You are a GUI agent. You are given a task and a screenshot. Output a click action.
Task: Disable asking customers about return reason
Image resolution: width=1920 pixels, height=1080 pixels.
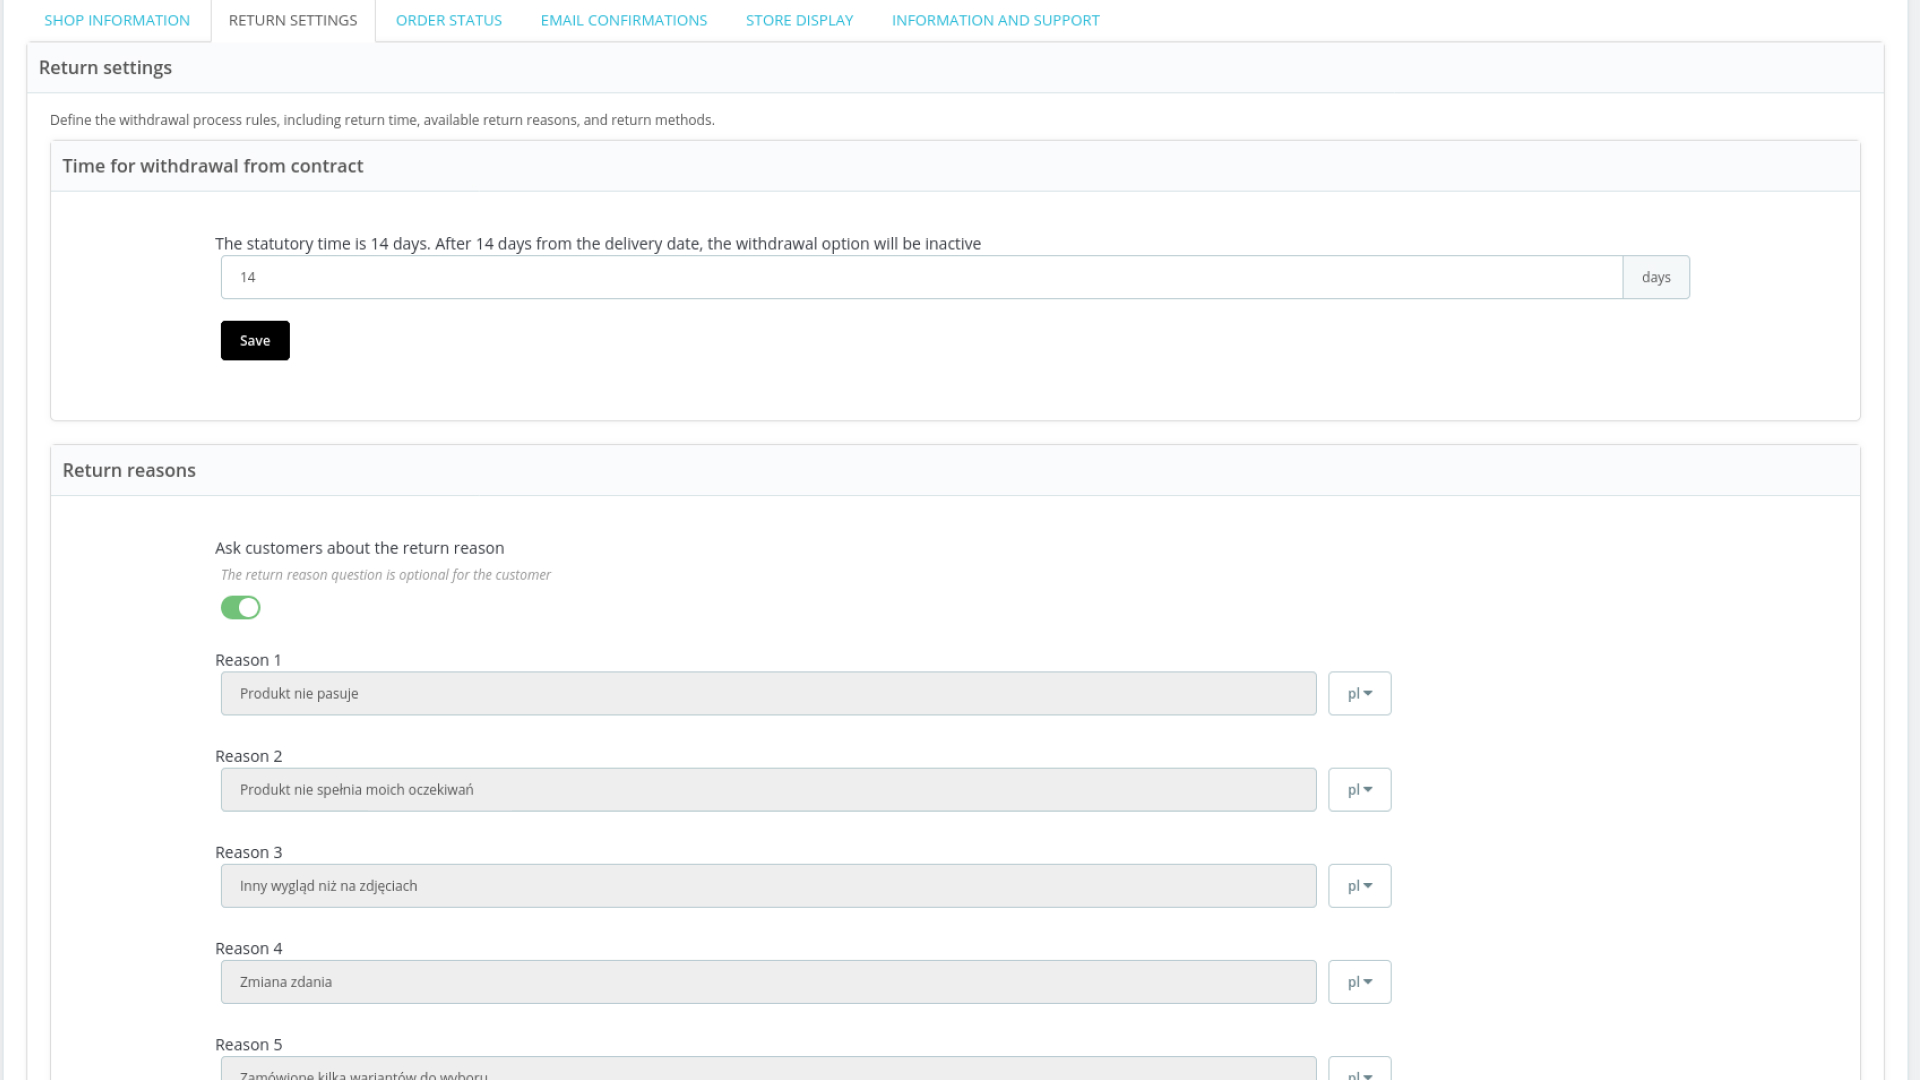coord(240,607)
